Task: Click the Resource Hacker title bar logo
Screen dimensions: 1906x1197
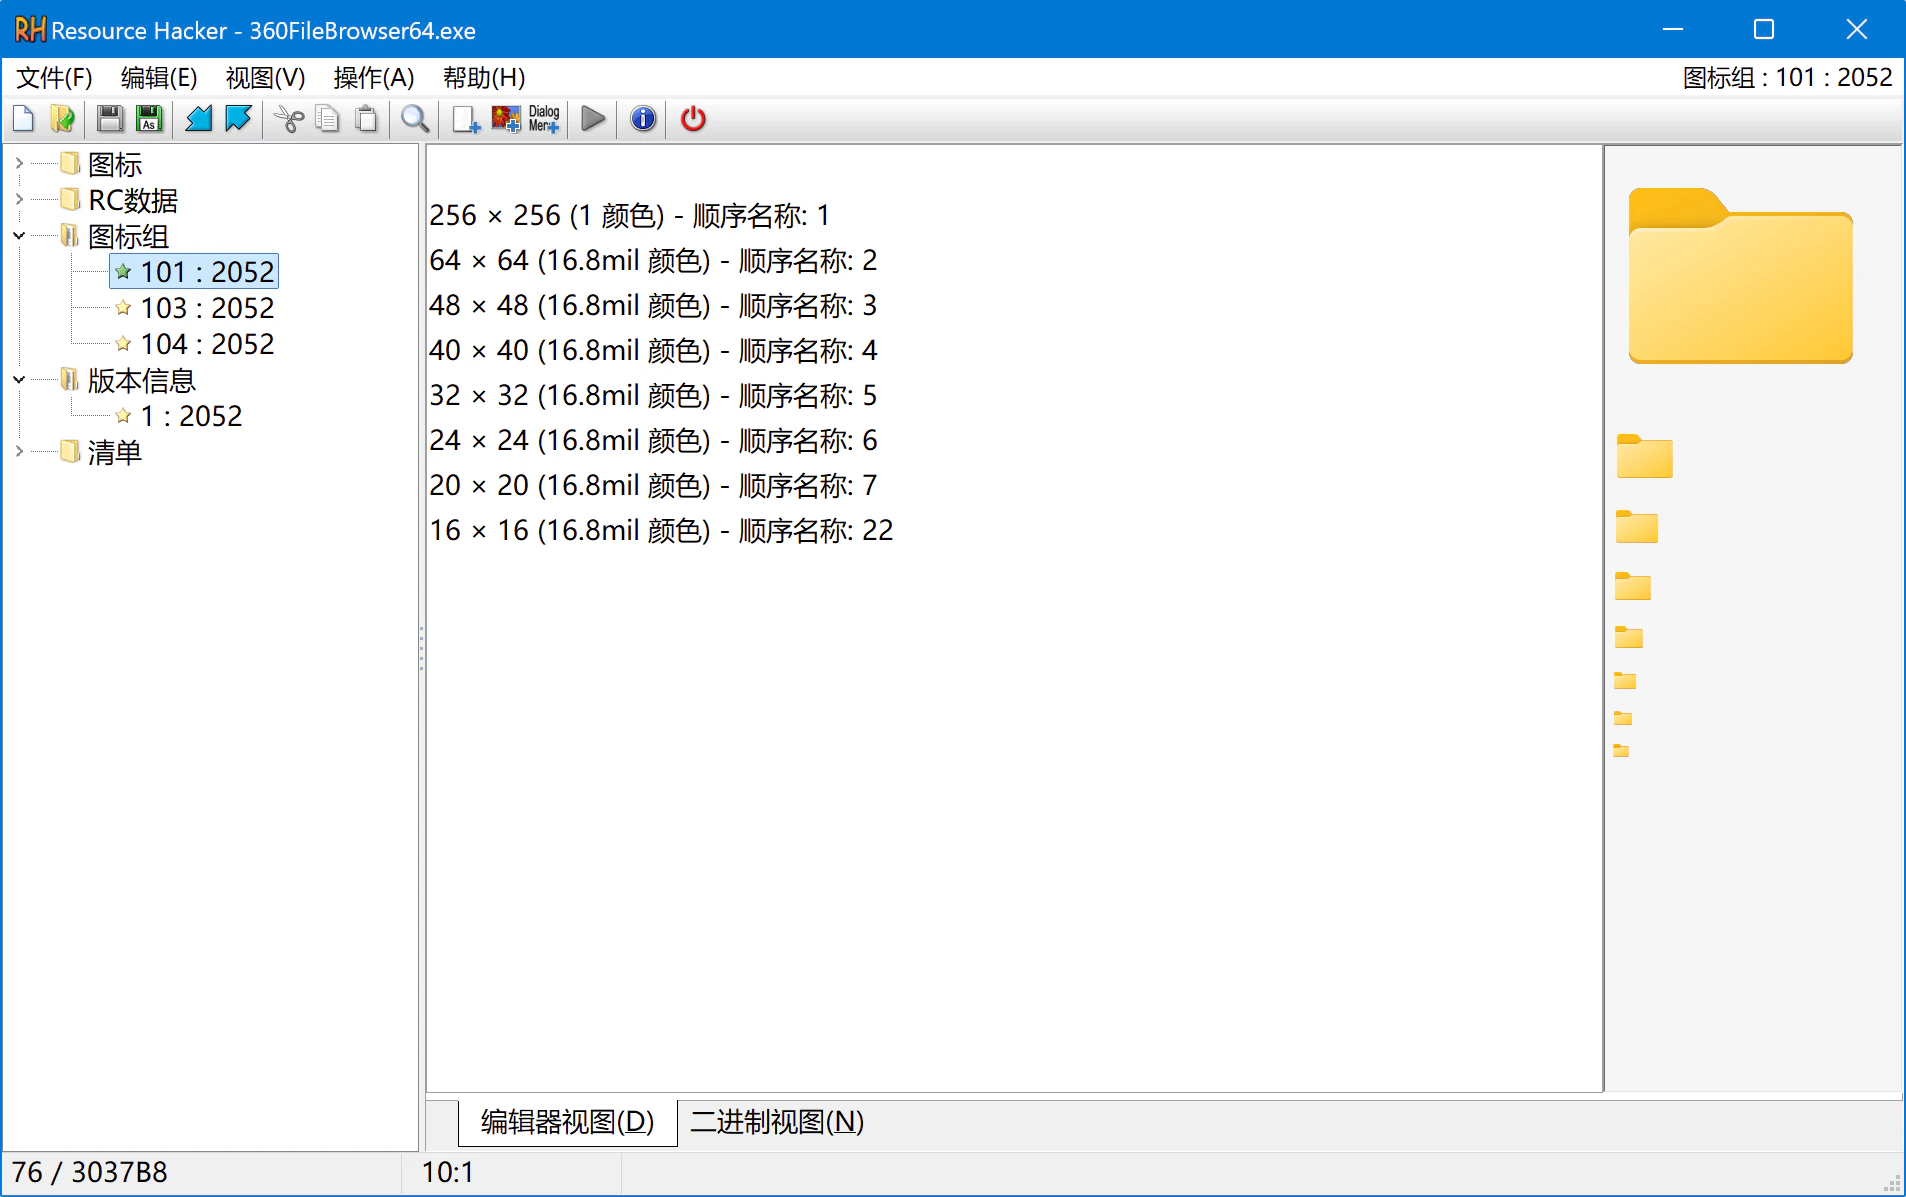Action: pos(30,30)
